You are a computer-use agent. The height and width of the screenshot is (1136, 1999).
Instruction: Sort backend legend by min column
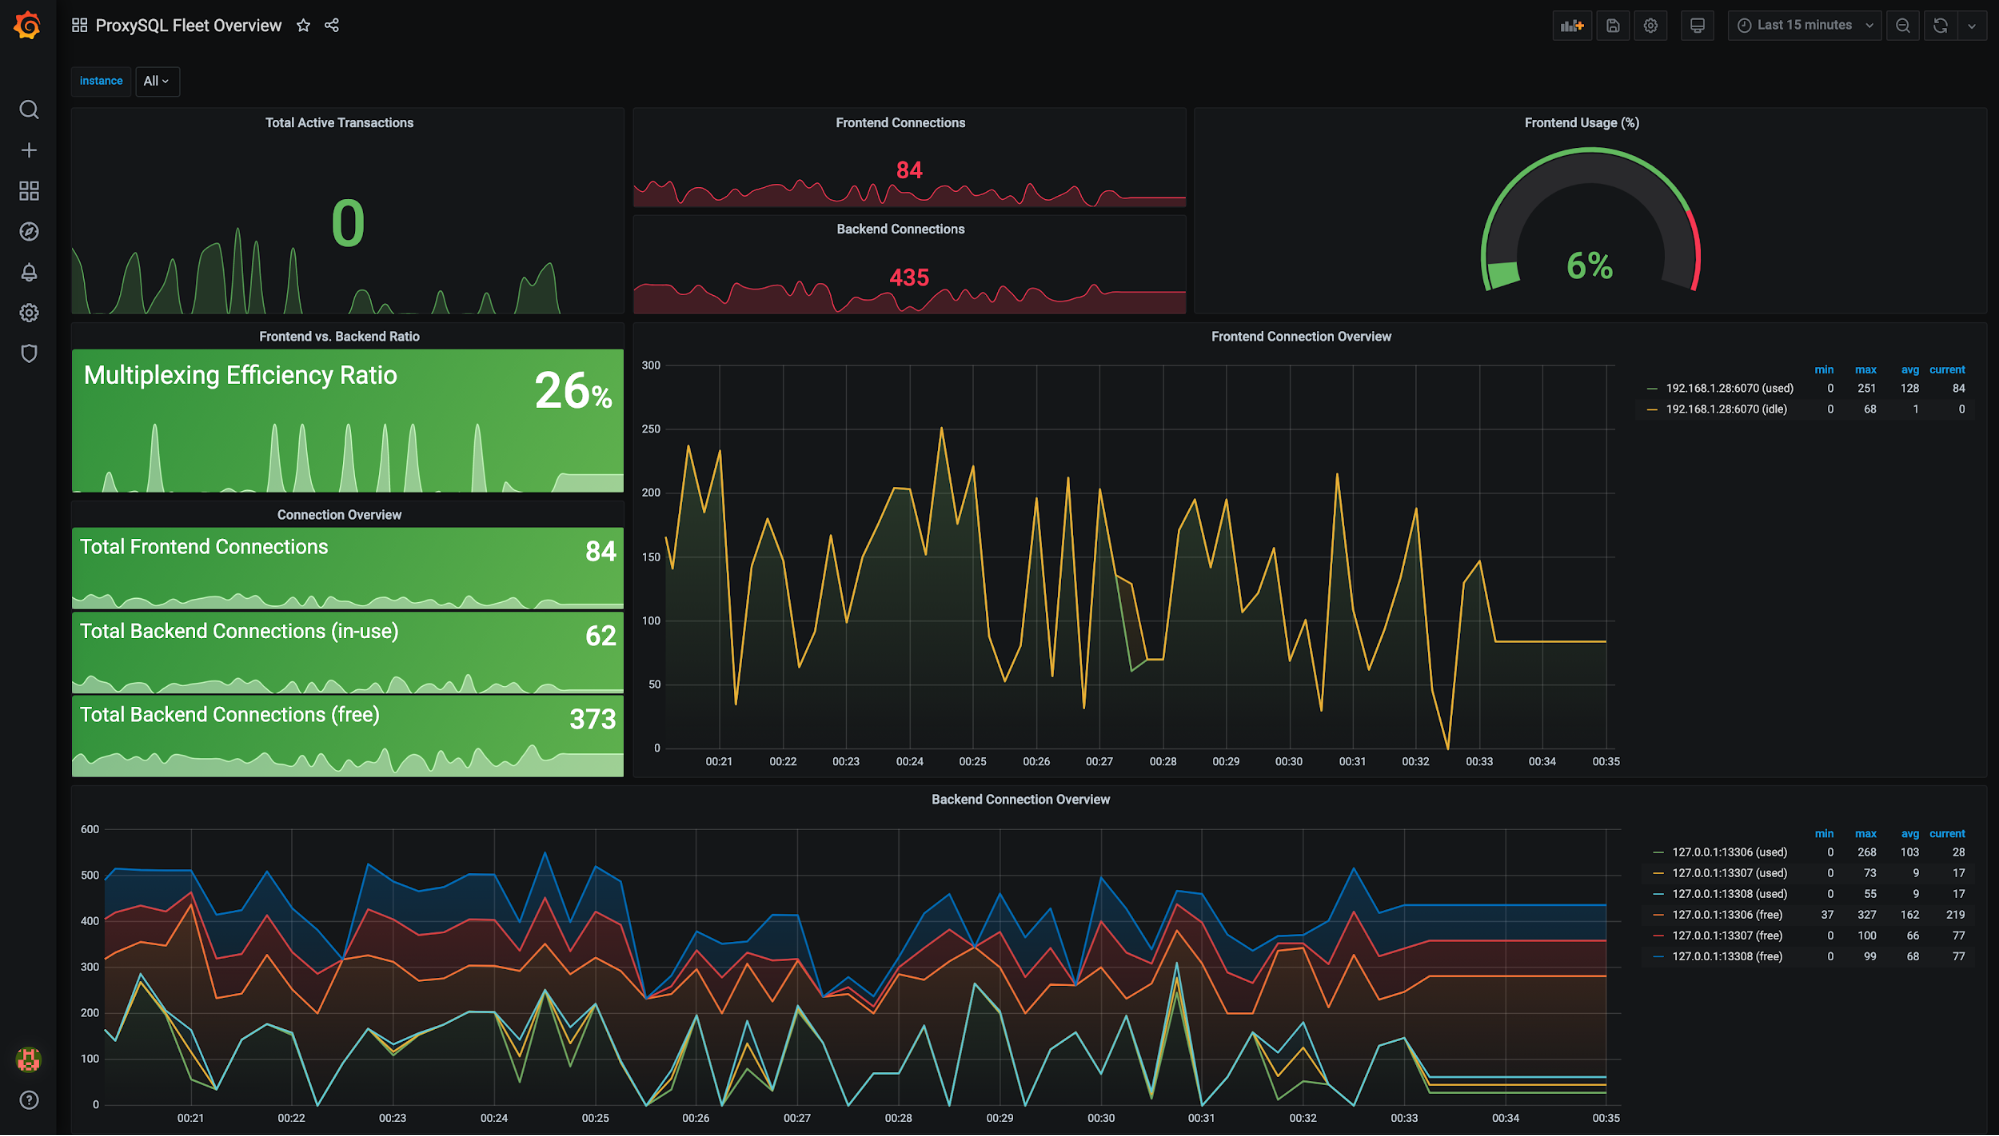coord(1824,834)
